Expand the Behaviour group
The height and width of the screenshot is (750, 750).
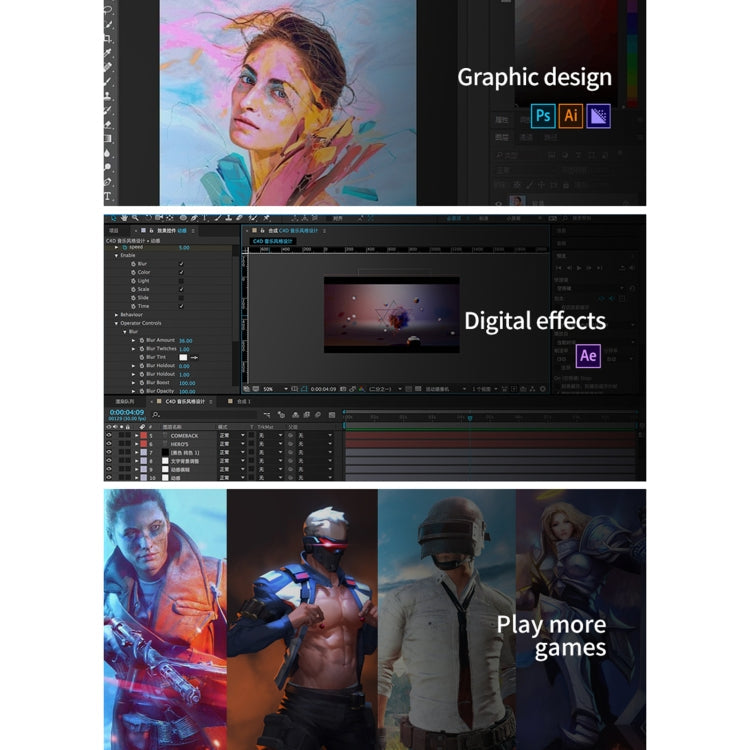(116, 314)
